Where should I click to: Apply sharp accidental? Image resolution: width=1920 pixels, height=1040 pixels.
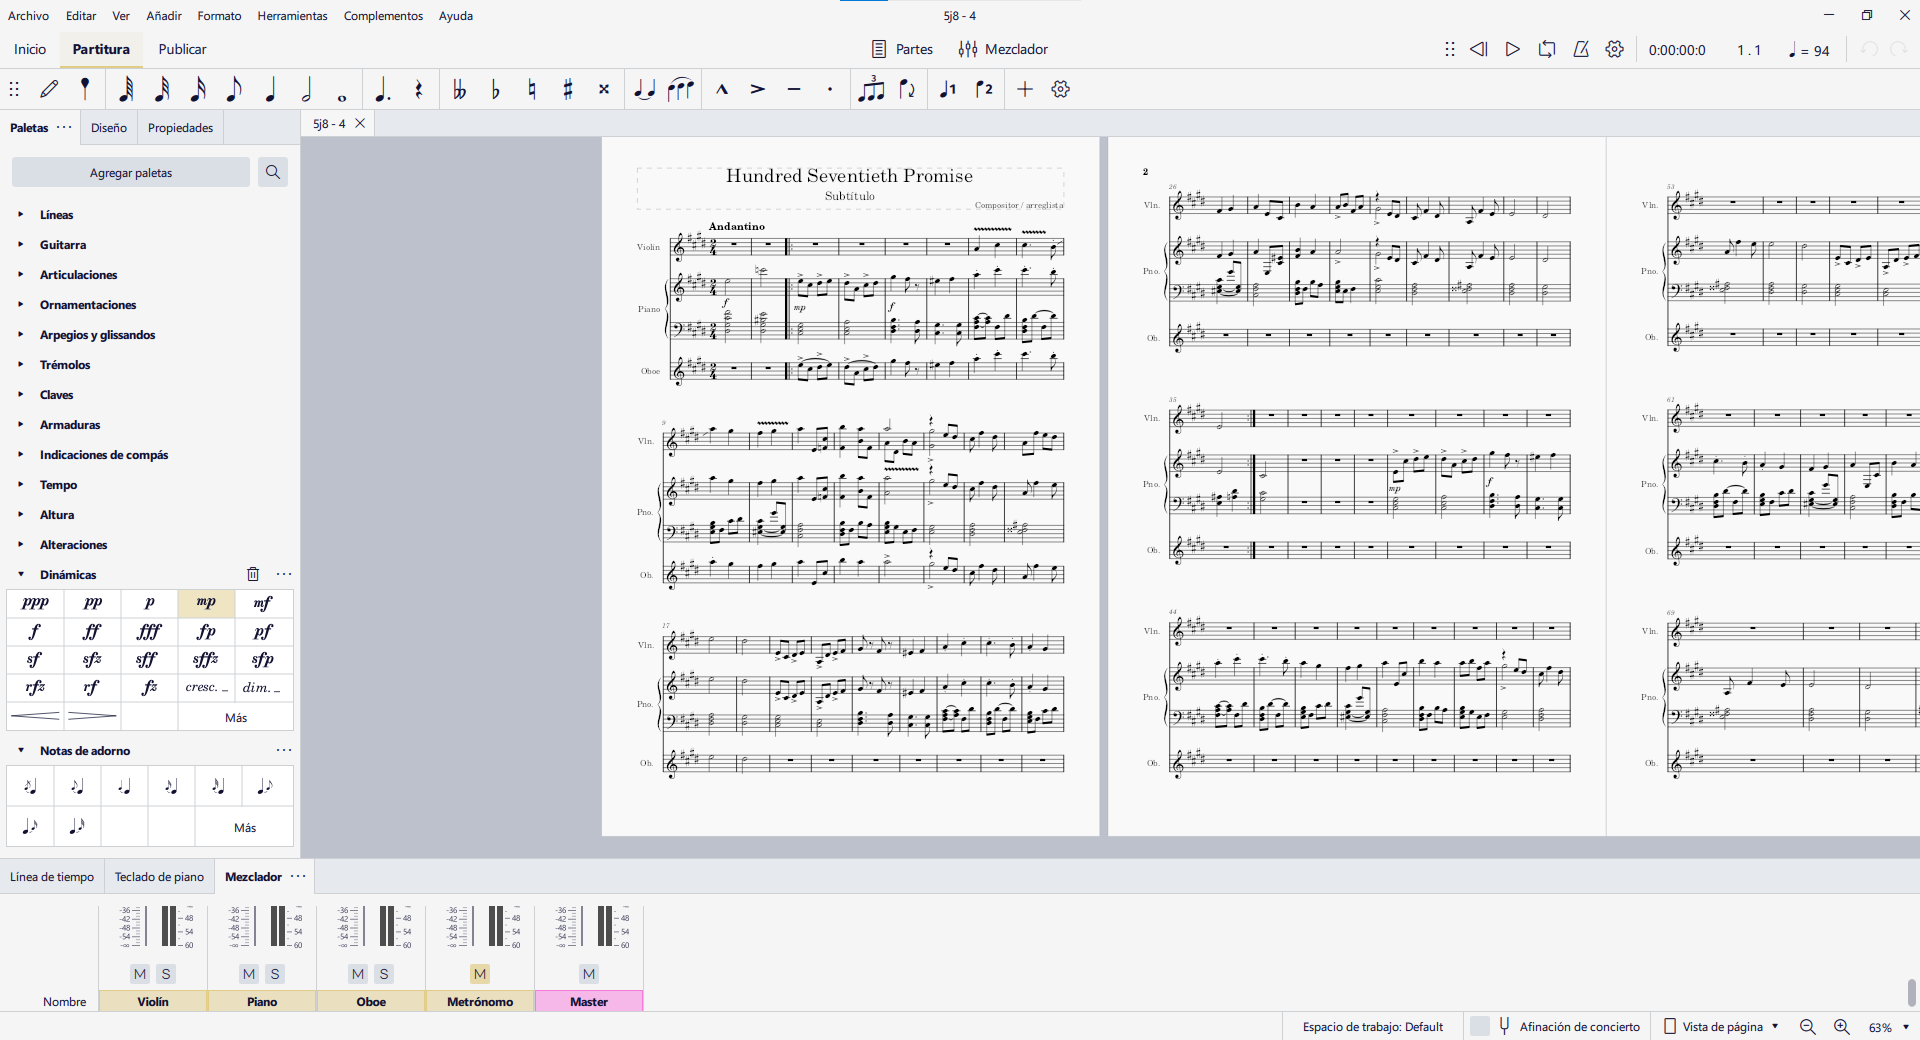pyautogui.click(x=568, y=89)
